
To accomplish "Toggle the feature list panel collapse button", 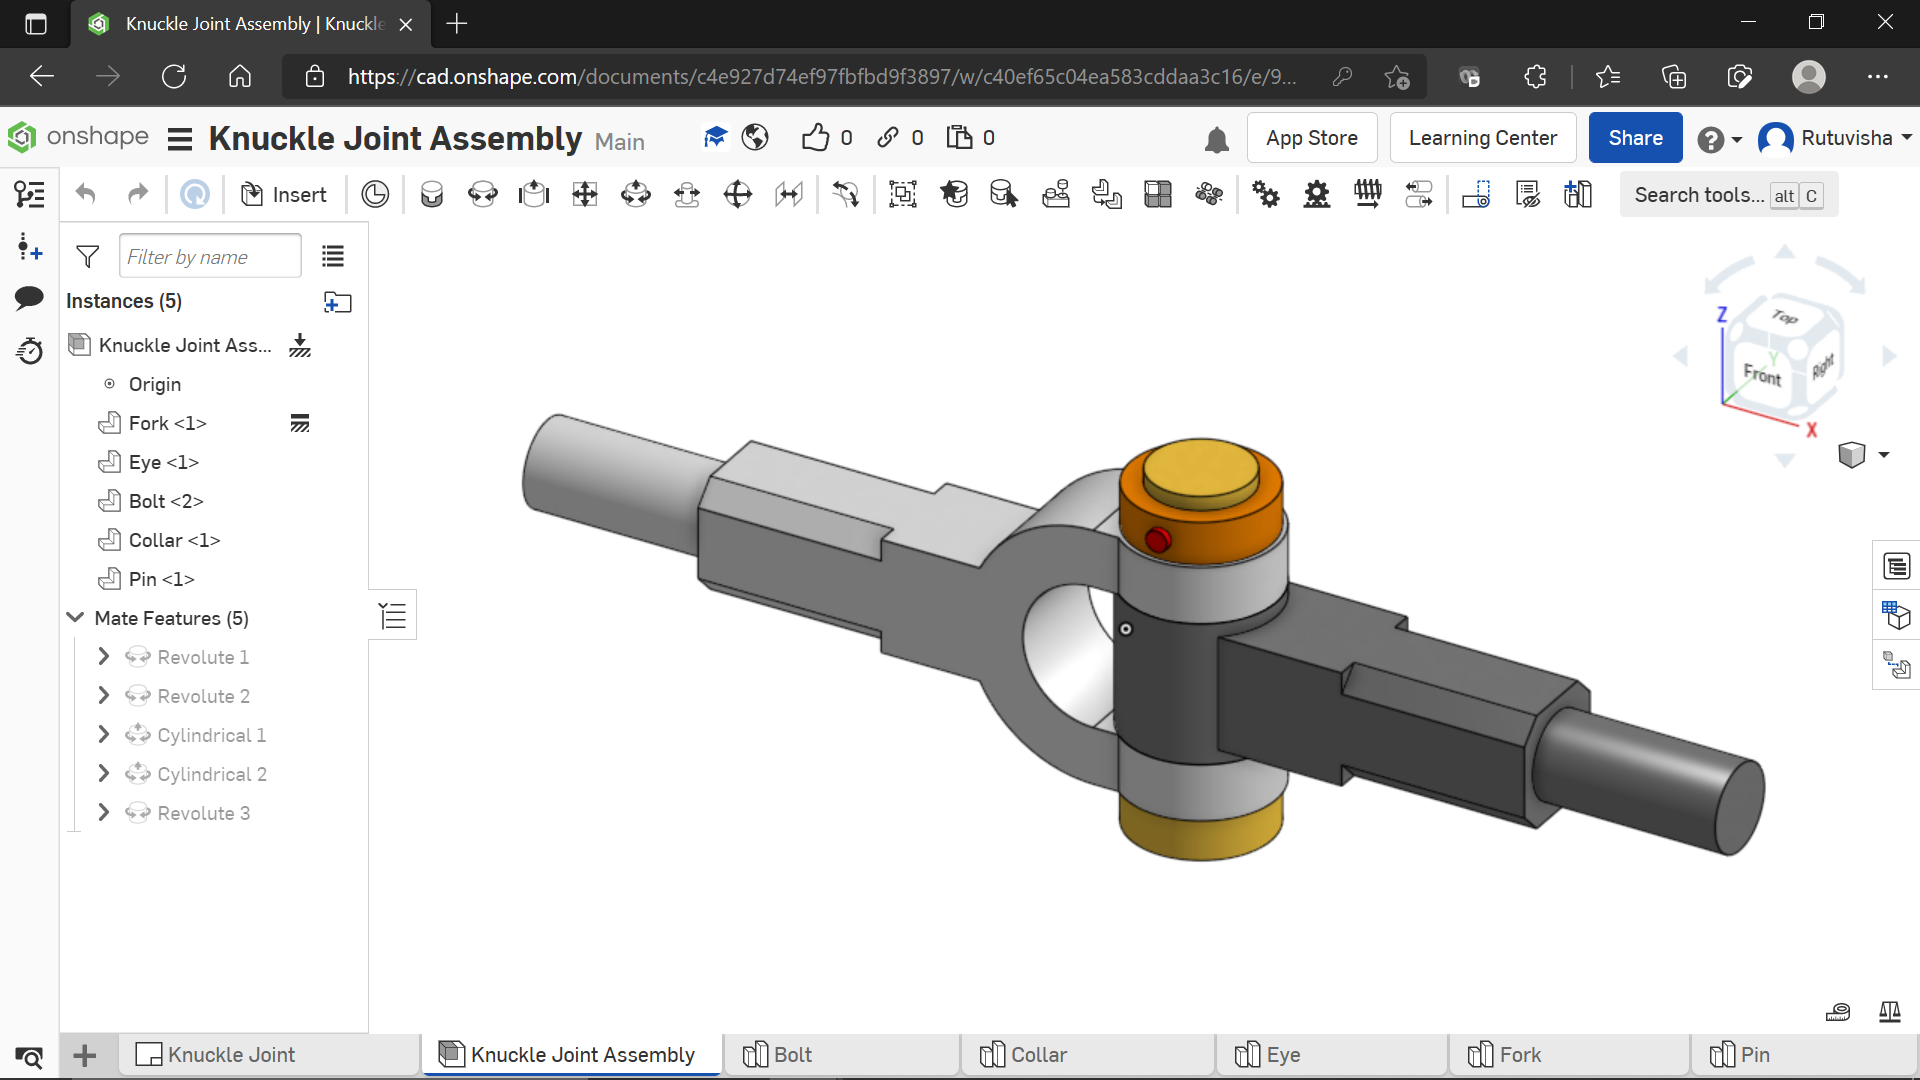I will tap(393, 615).
